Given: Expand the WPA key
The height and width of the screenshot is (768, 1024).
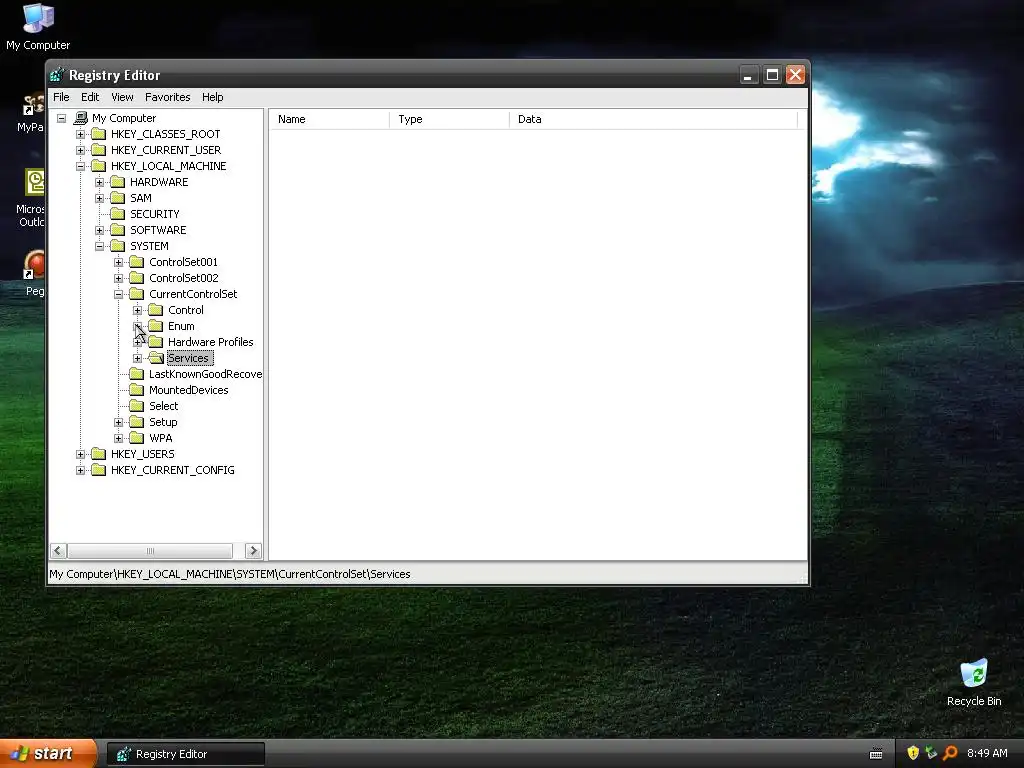Looking at the screenshot, I should tap(118, 438).
